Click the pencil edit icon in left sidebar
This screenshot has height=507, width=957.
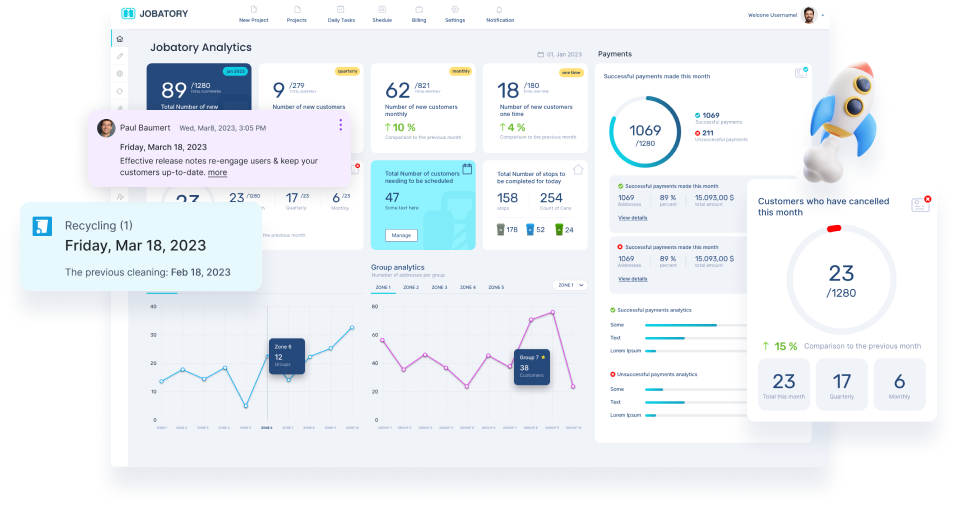(x=120, y=56)
